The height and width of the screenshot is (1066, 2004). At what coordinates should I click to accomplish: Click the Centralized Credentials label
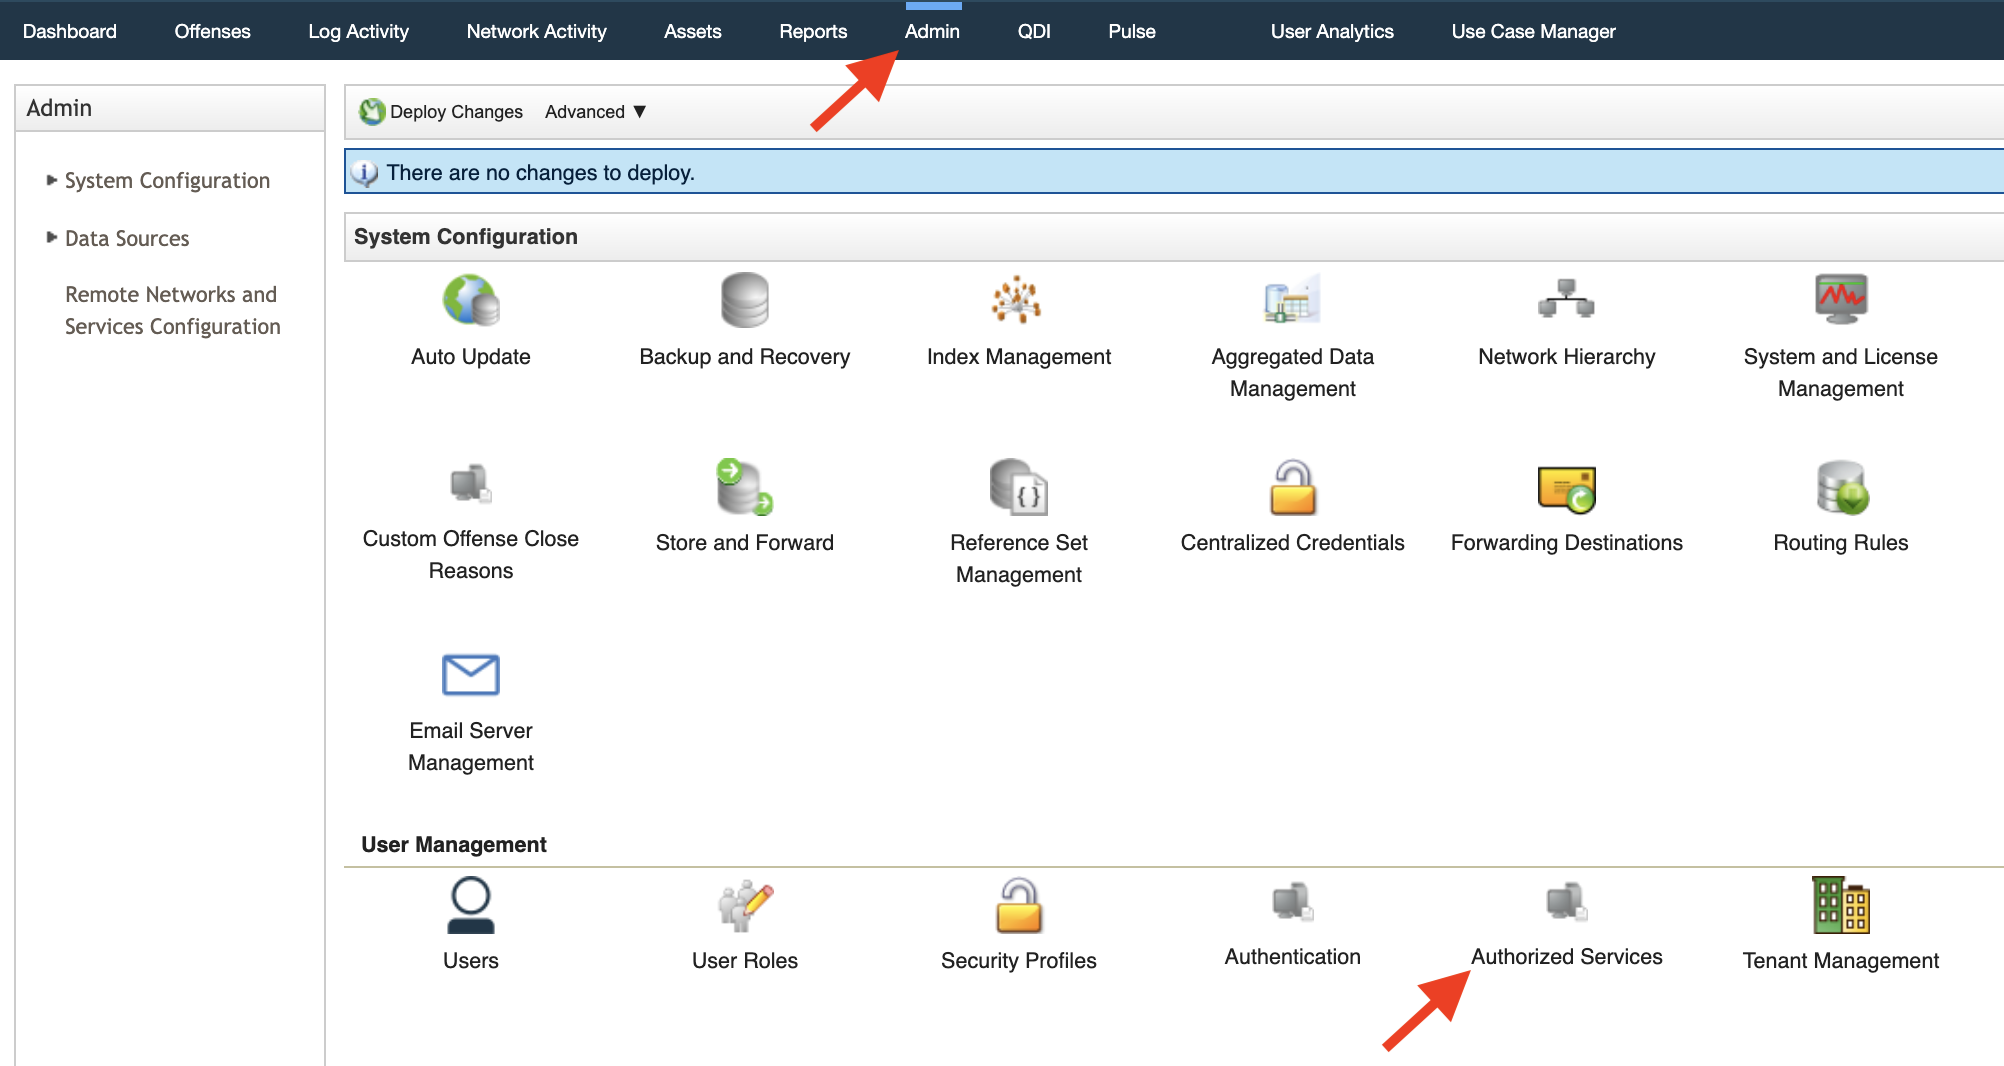point(1292,542)
